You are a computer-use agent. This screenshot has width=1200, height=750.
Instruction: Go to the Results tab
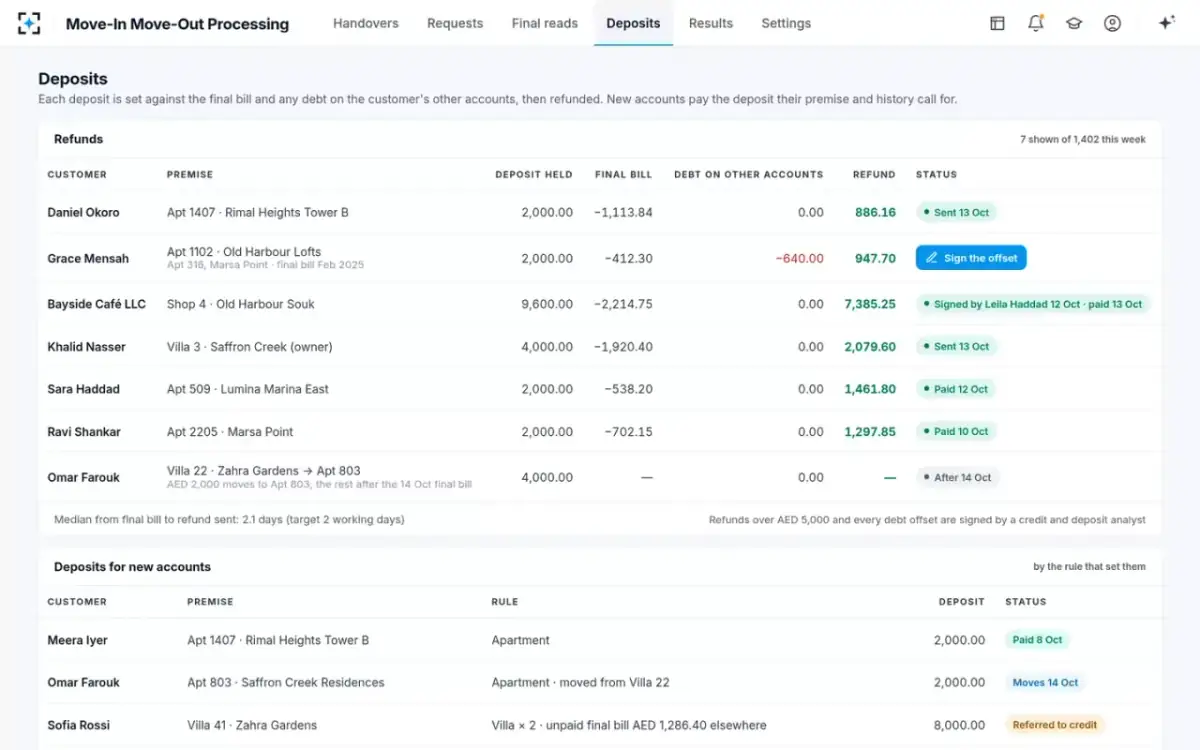(711, 23)
